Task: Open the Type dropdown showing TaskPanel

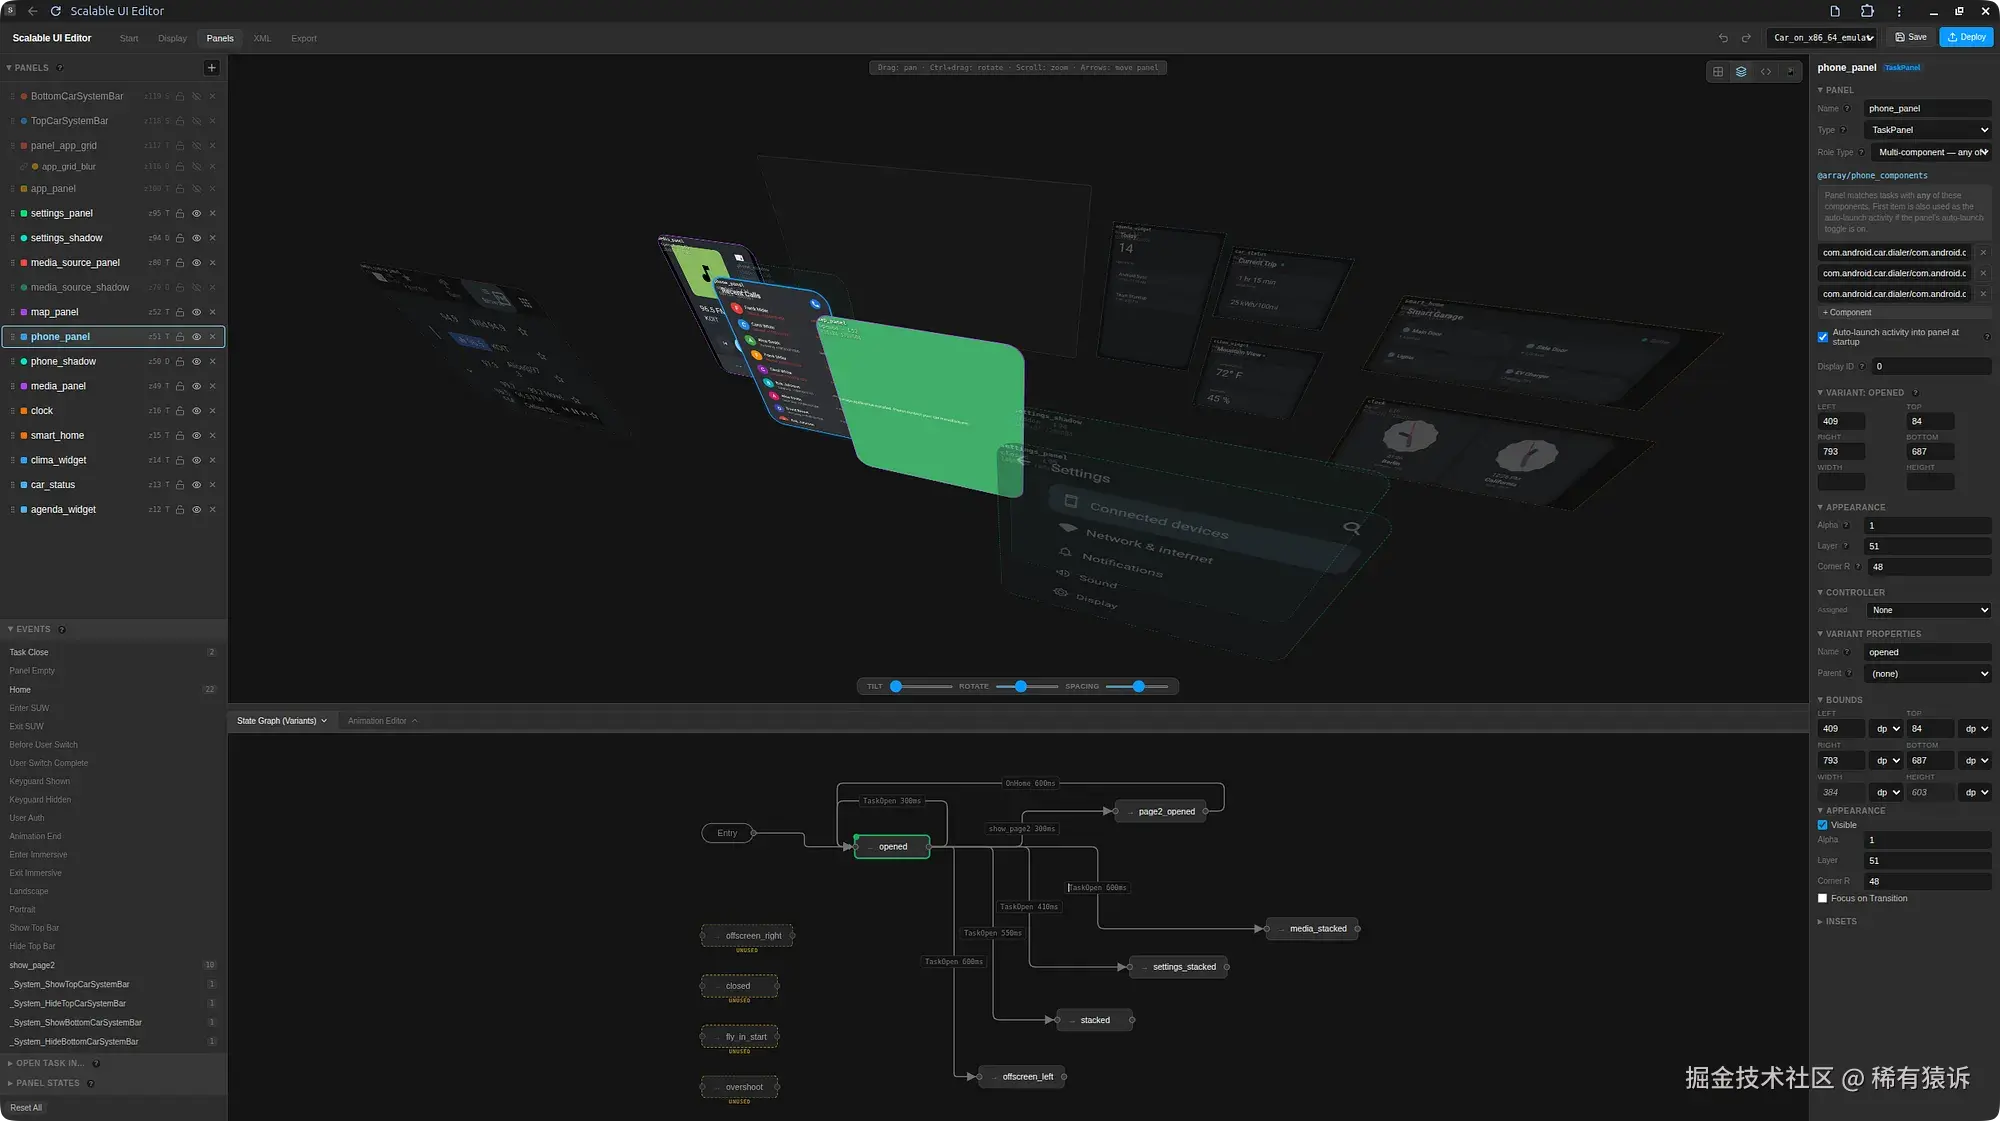Action: point(1928,130)
